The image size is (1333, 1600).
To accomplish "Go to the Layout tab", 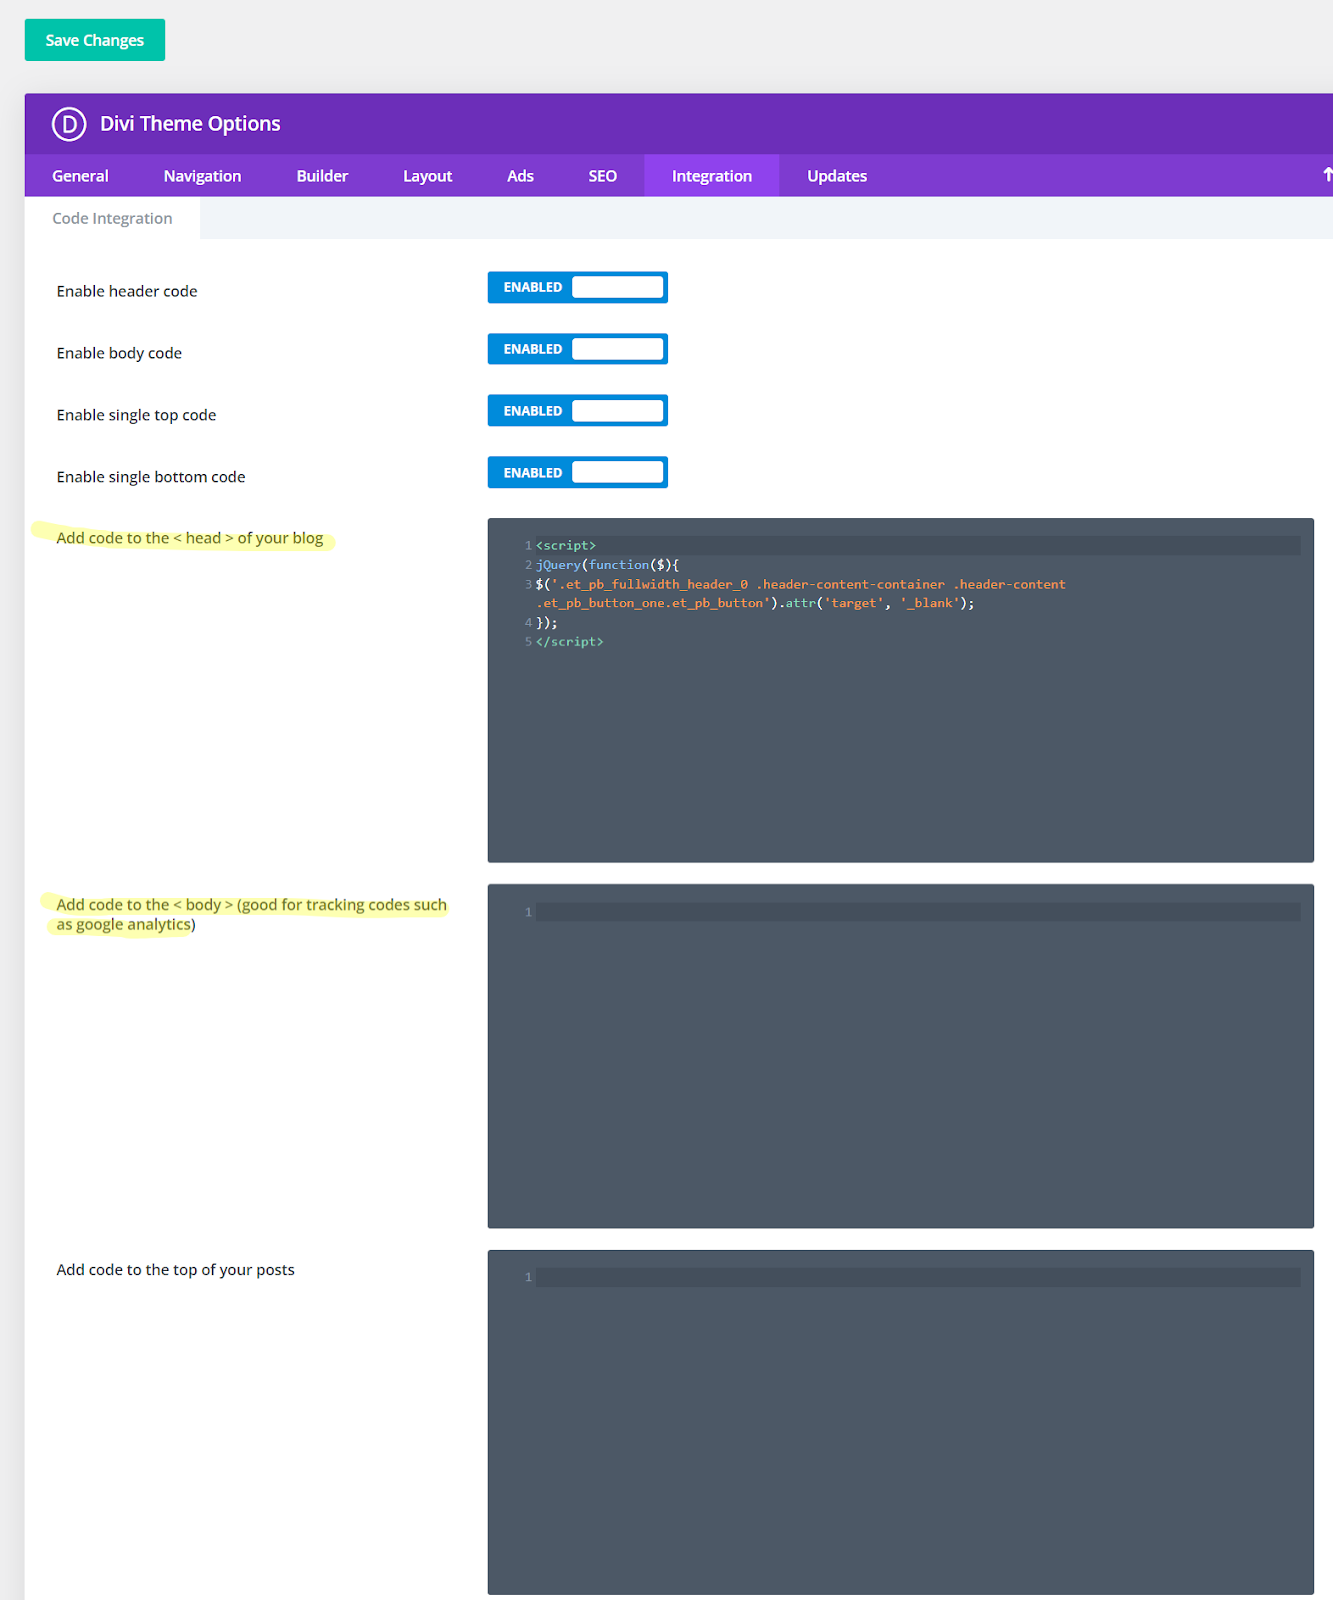I will [427, 176].
